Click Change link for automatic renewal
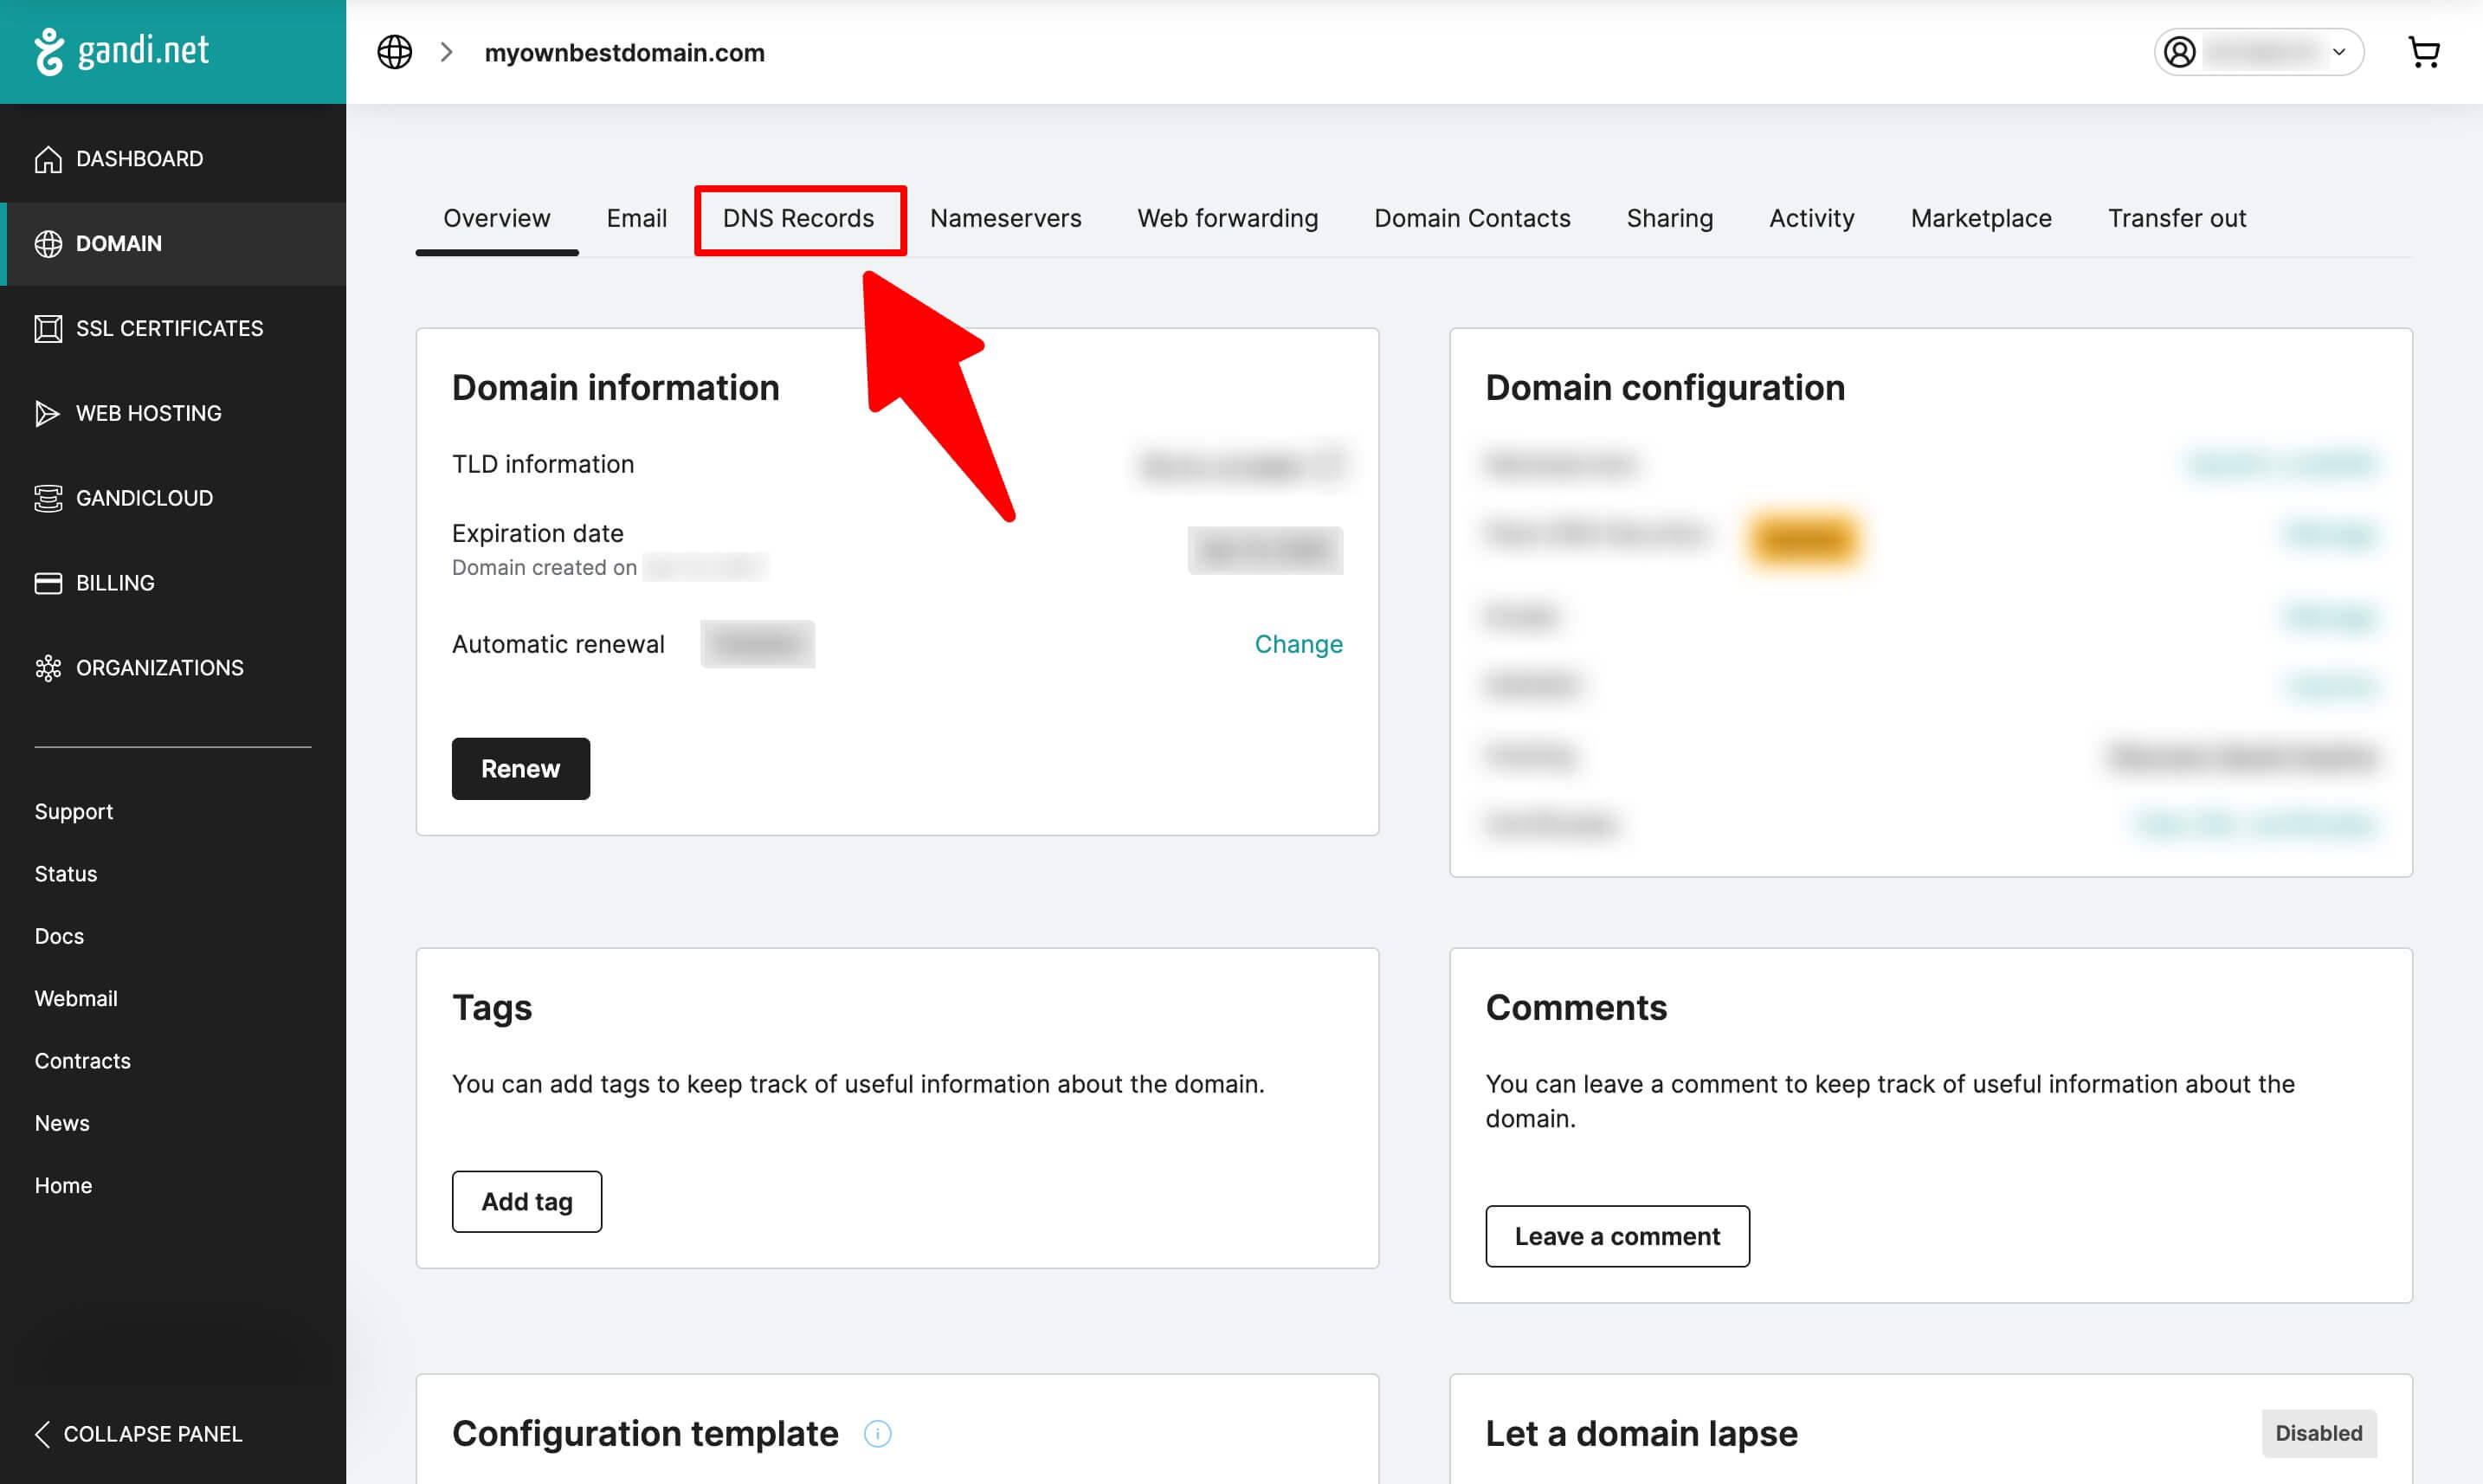Viewport: 2483px width, 1484px height. click(1298, 644)
